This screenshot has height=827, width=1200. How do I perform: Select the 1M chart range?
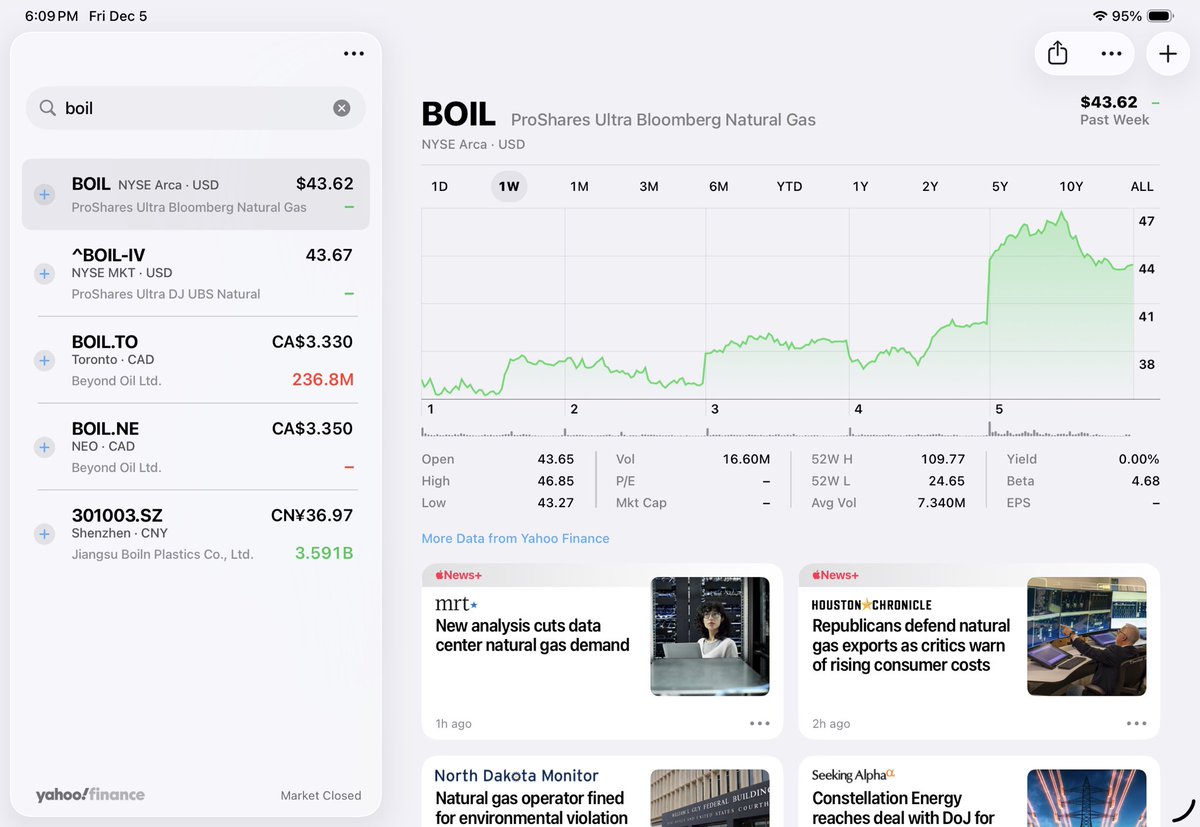pyautogui.click(x=579, y=186)
